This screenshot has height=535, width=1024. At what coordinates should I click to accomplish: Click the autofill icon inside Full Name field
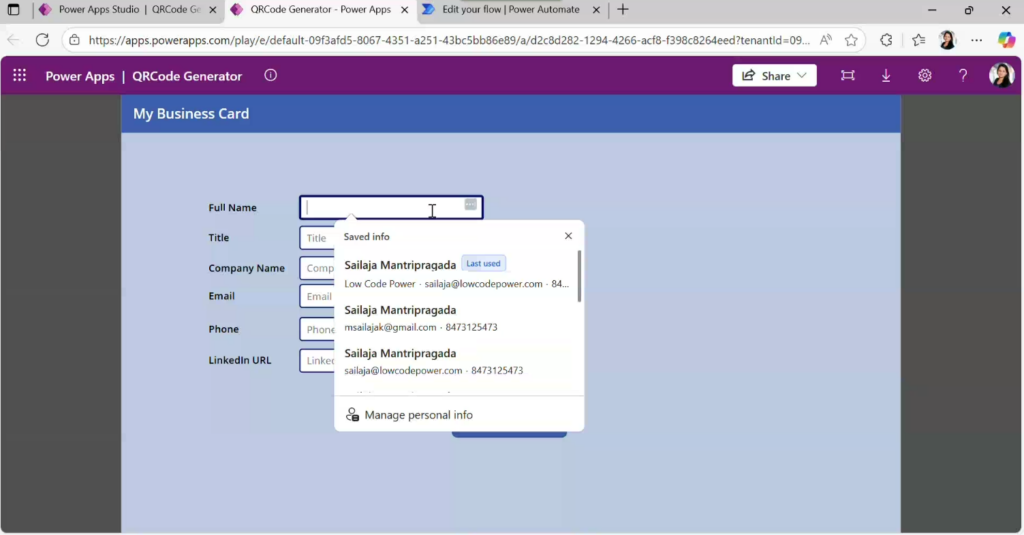[470, 205]
